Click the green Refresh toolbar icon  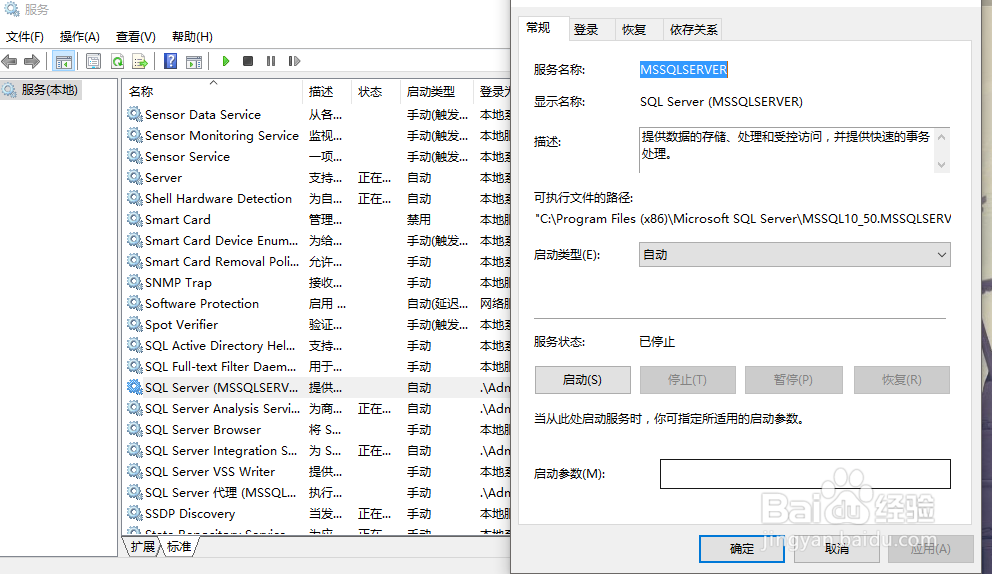click(x=117, y=61)
